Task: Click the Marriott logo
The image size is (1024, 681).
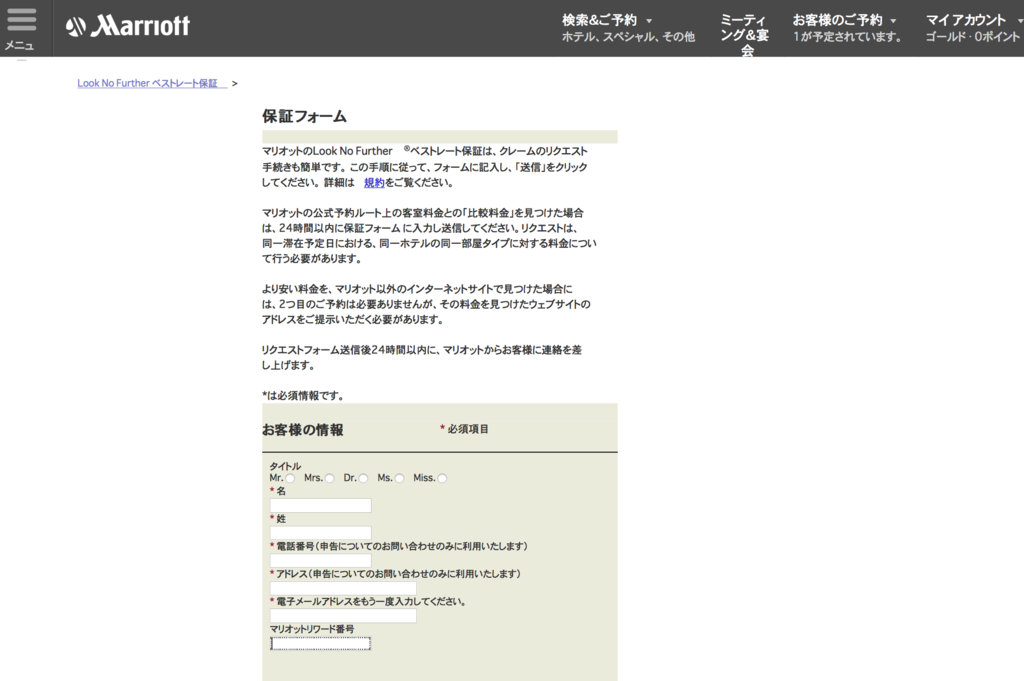Action: pyautogui.click(x=128, y=25)
